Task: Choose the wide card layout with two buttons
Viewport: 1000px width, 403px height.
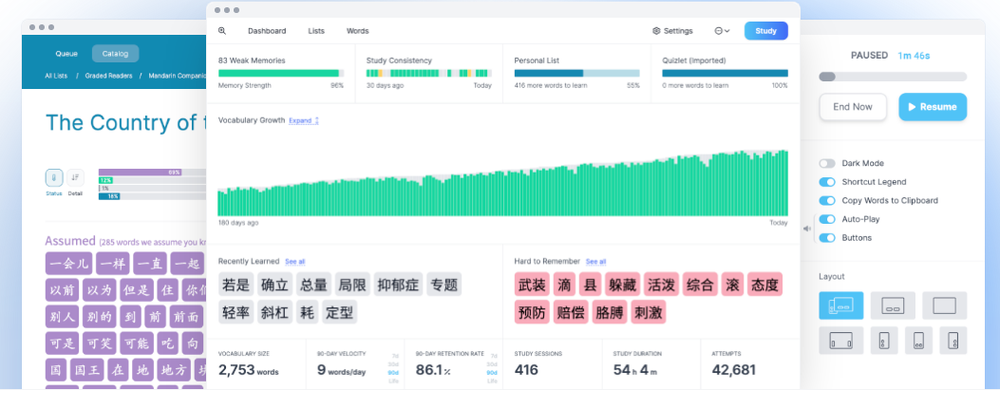Action: coord(893,305)
